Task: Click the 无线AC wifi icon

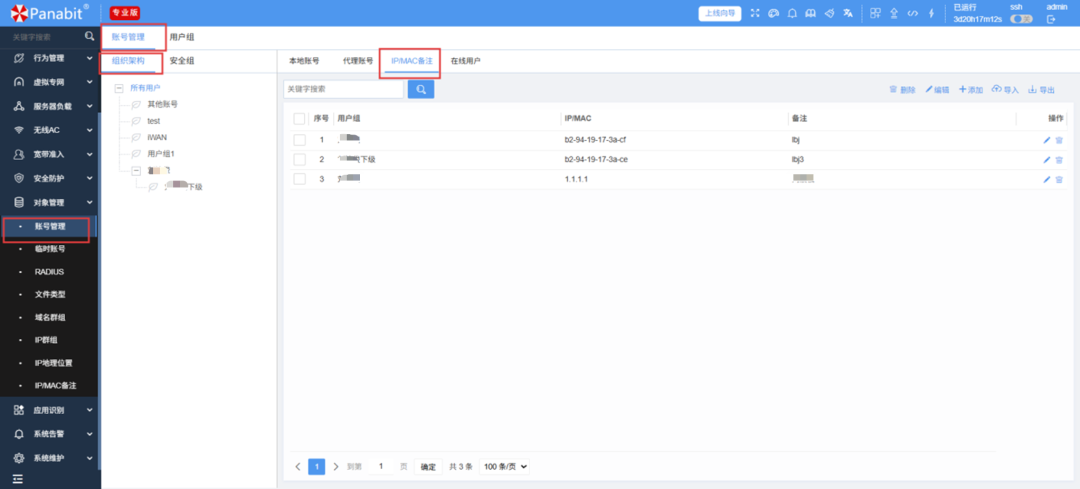Action: (x=19, y=130)
